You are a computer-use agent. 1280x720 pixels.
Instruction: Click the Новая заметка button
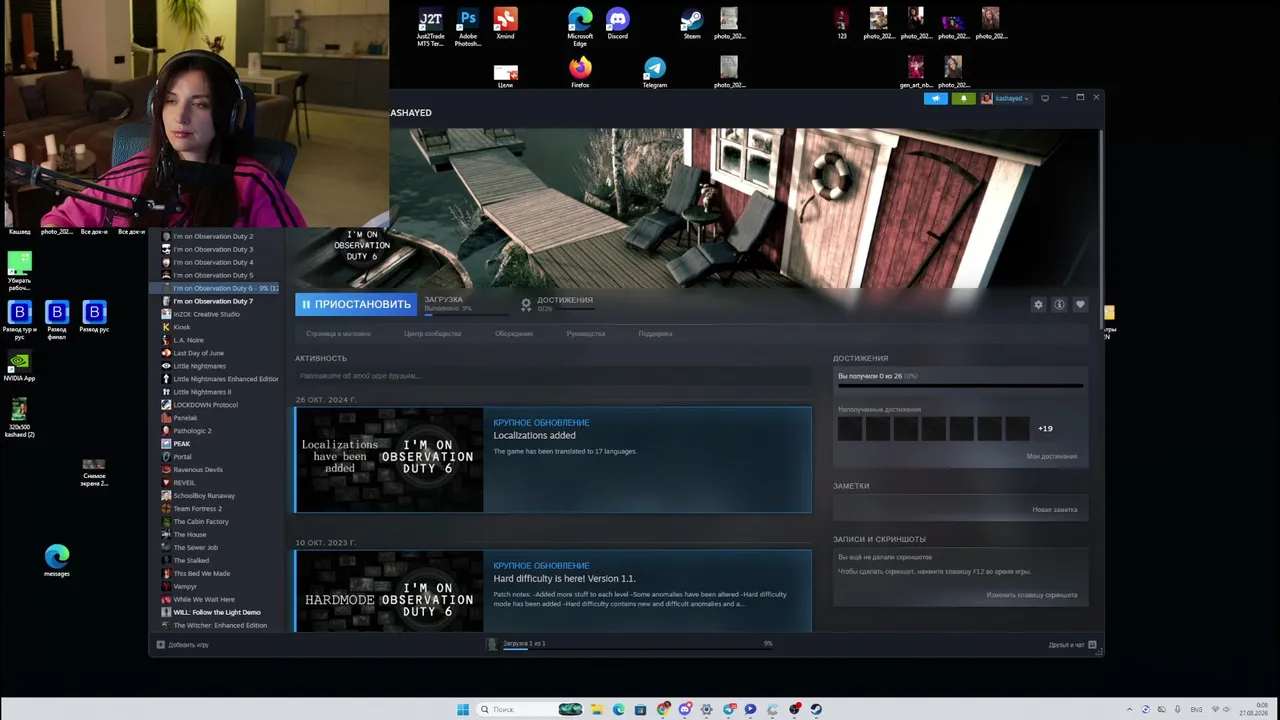pos(1055,509)
